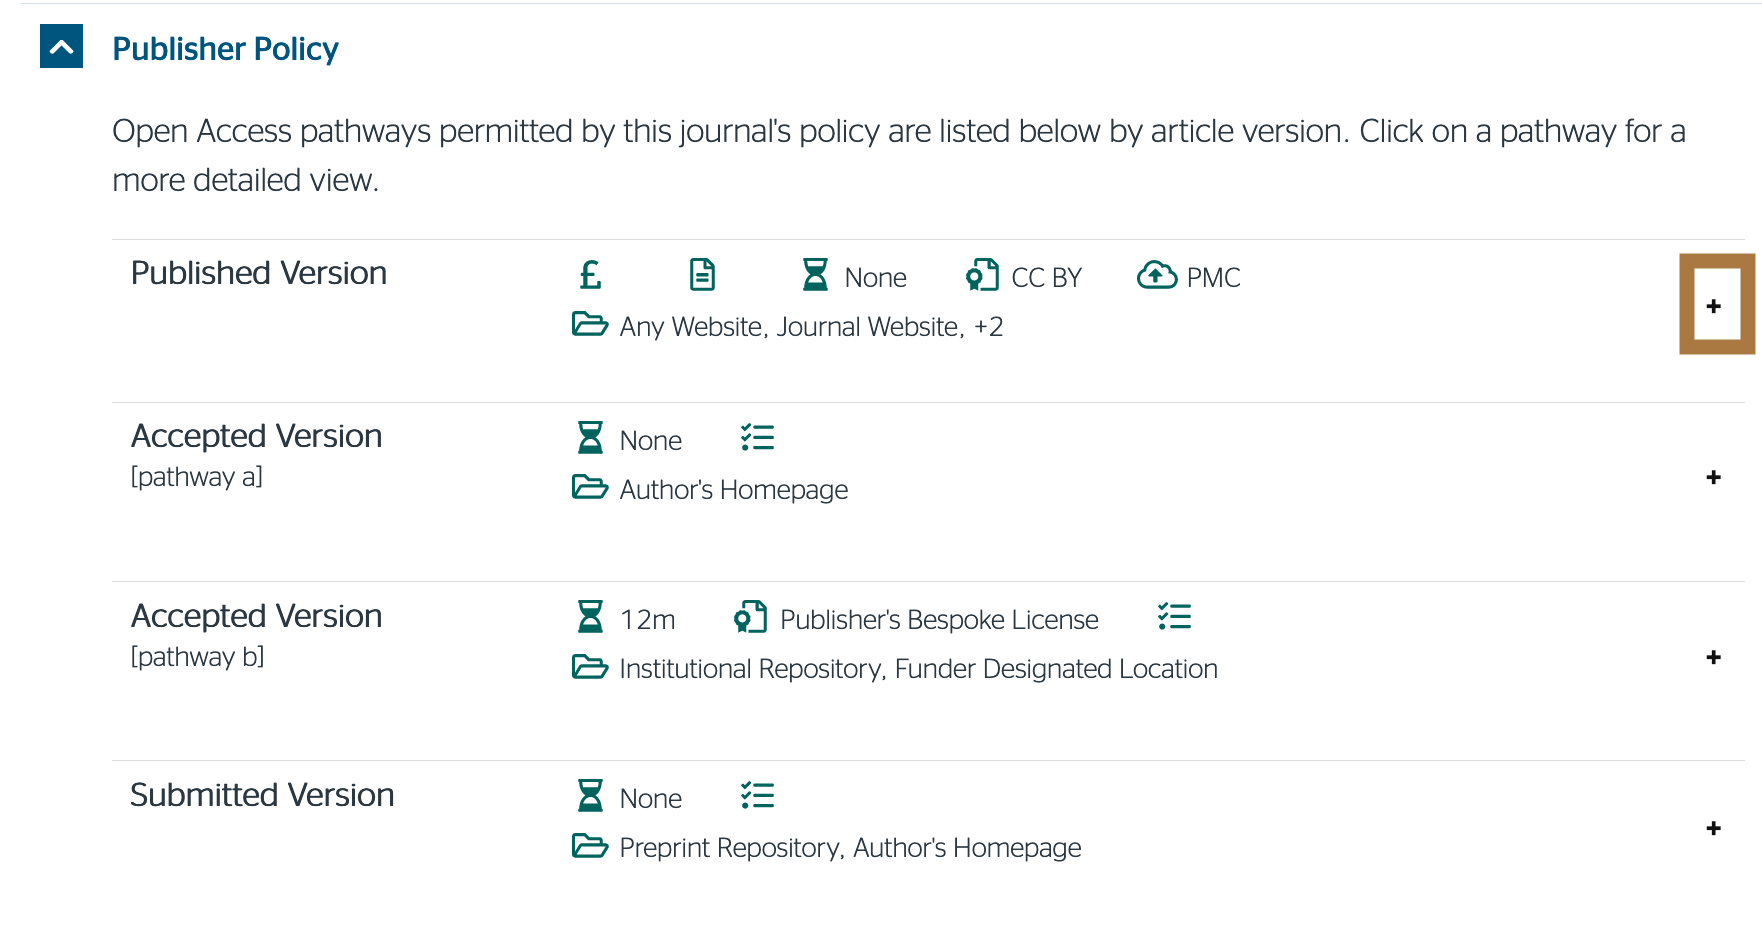Expand Accepted Version pathway b details
Screen dimensions: 1762x938
point(1714,657)
